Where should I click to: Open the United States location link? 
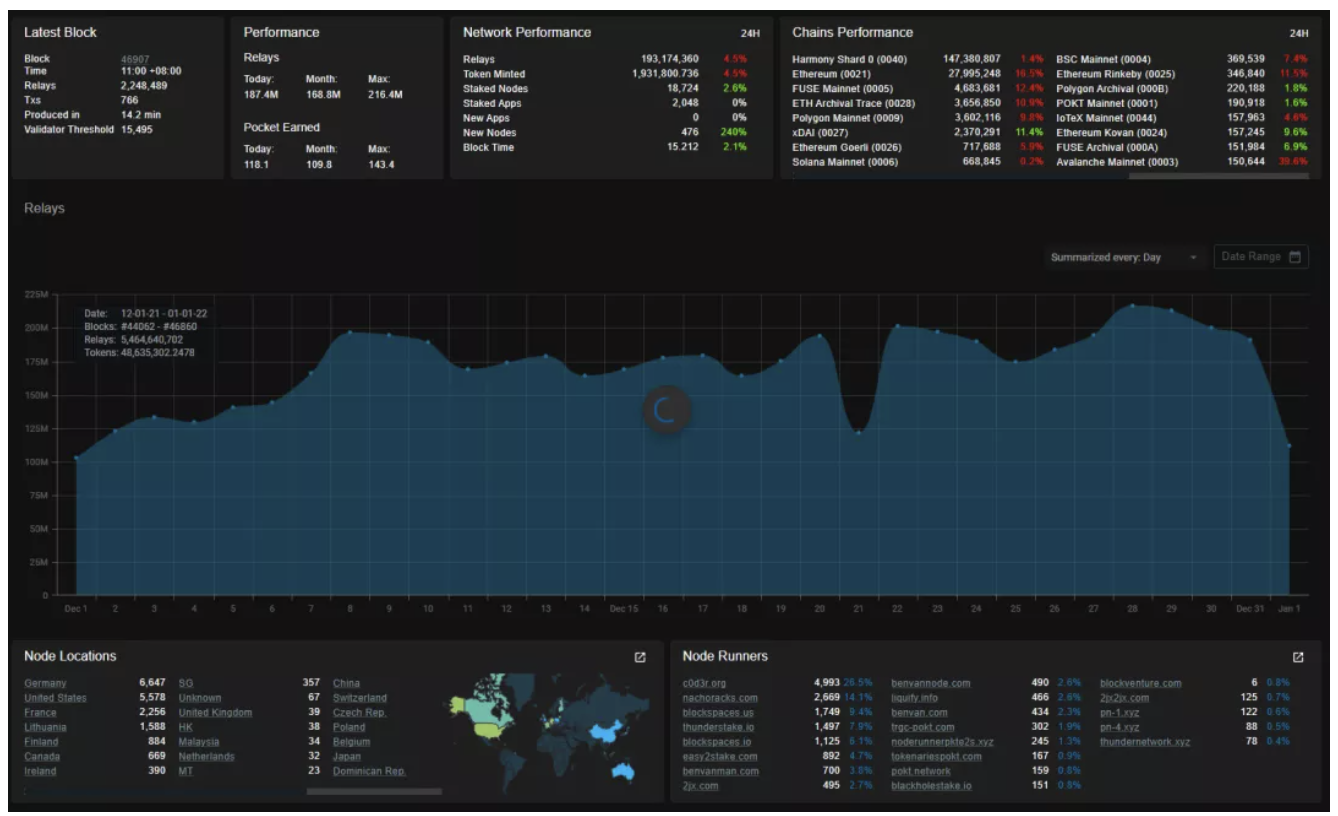(x=55, y=698)
